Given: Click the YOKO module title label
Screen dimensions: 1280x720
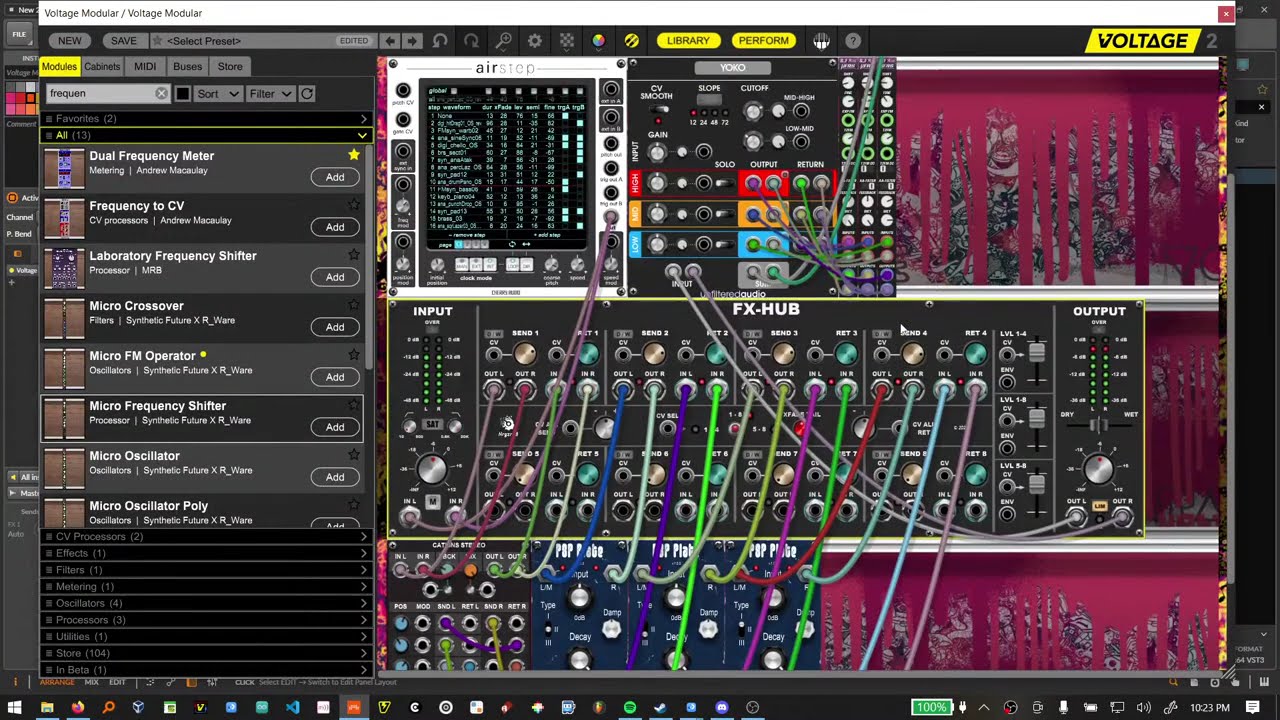Looking at the screenshot, I should point(733,67).
